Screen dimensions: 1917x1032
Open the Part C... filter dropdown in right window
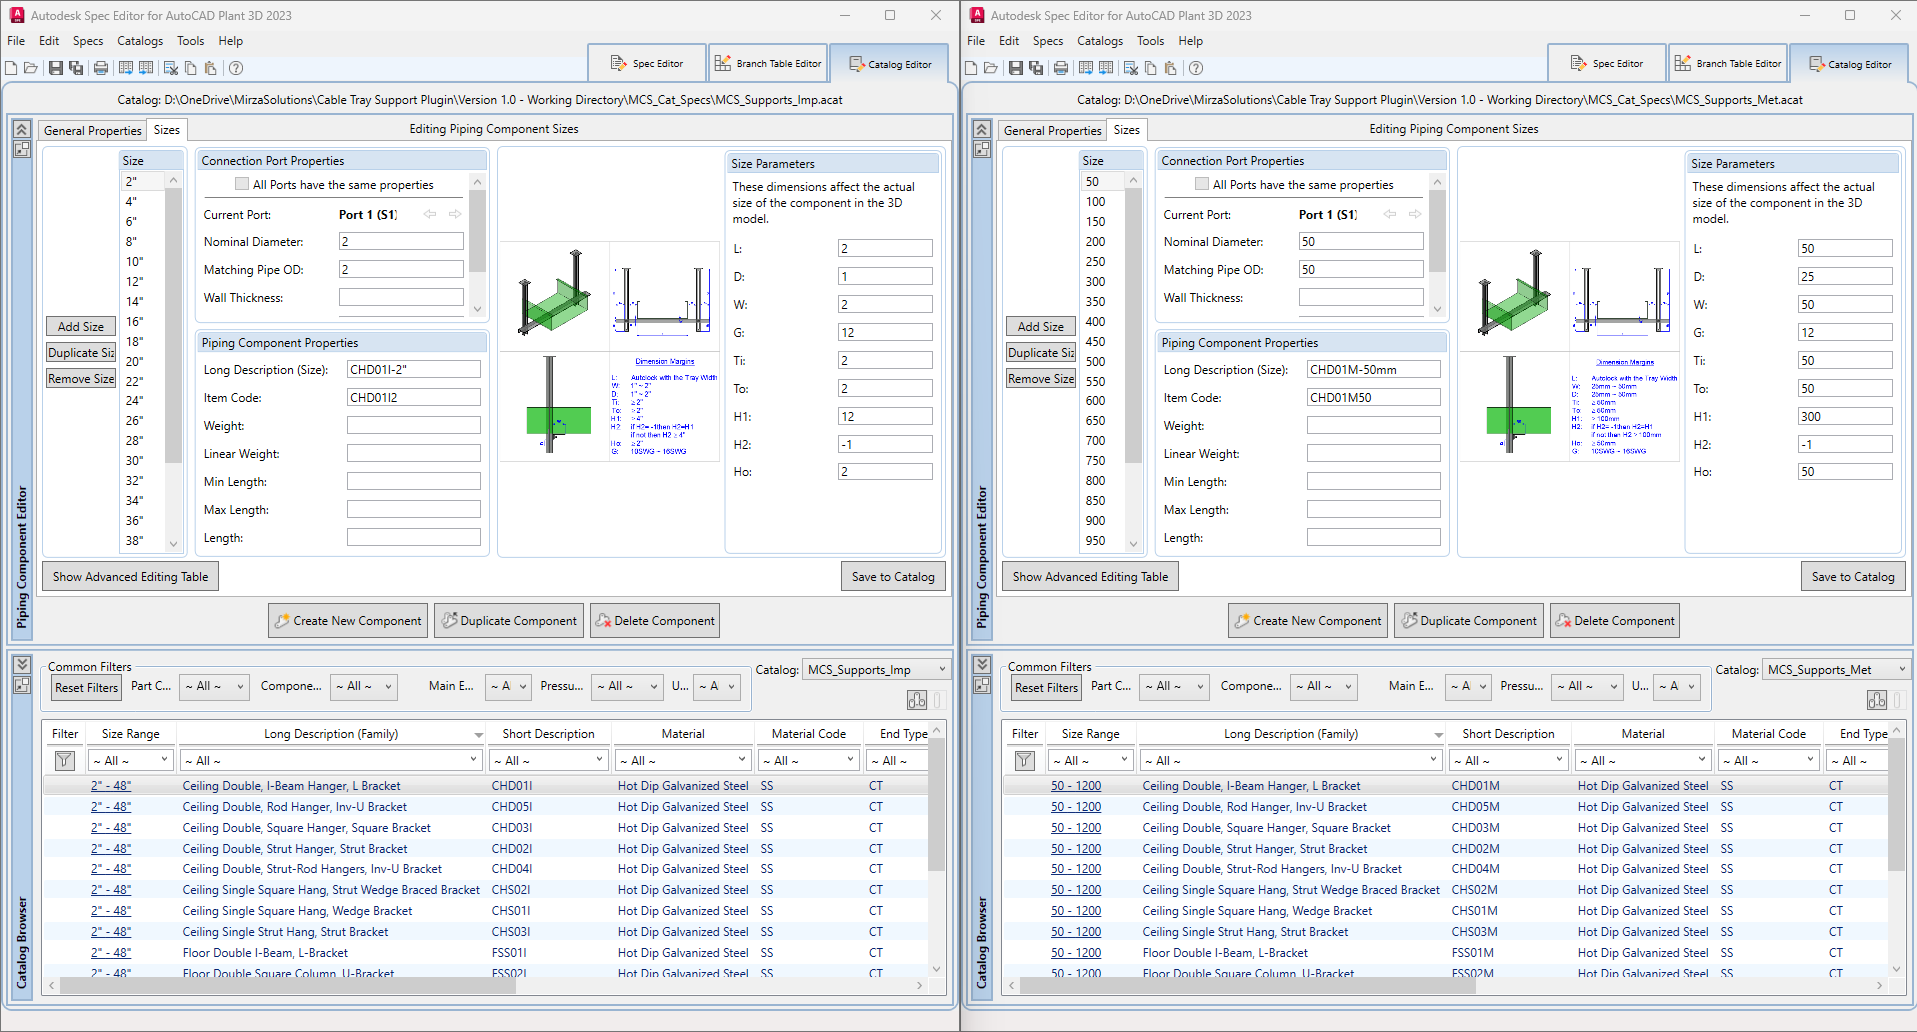(1176, 686)
